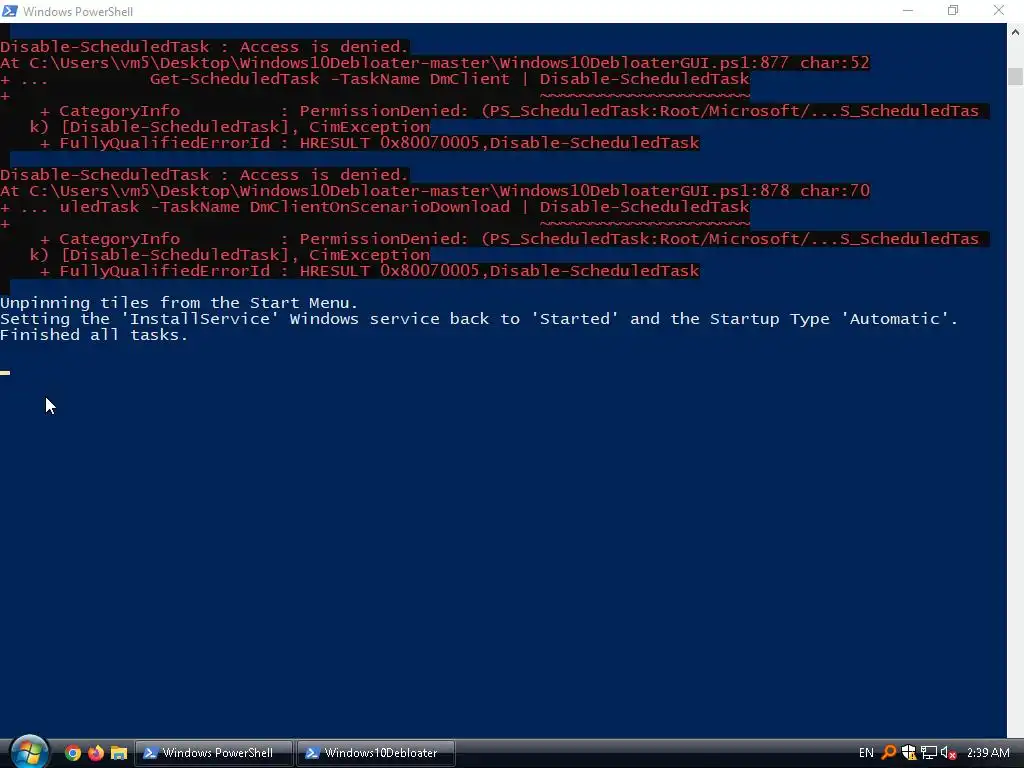Open the 2:39 AM clock
Screen dimensions: 1024x768
click(987, 753)
